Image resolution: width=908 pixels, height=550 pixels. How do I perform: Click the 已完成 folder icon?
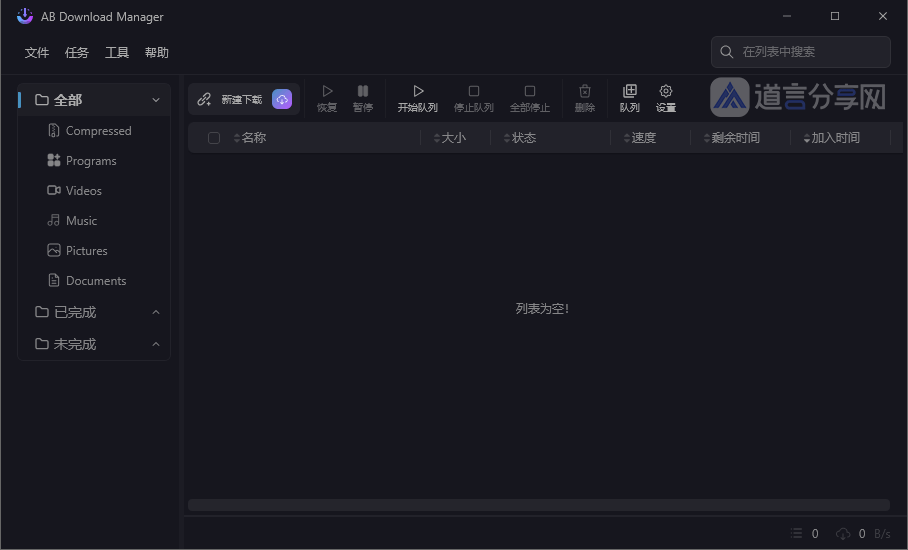[x=42, y=312]
